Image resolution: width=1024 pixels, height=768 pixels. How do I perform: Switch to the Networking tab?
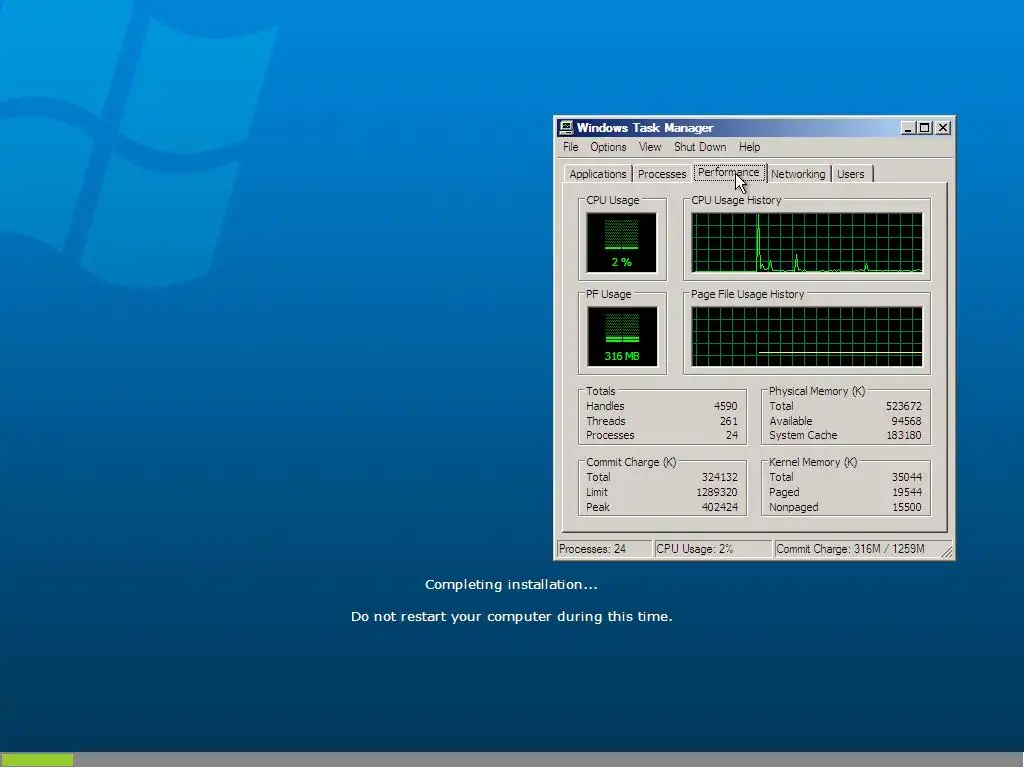click(x=797, y=174)
